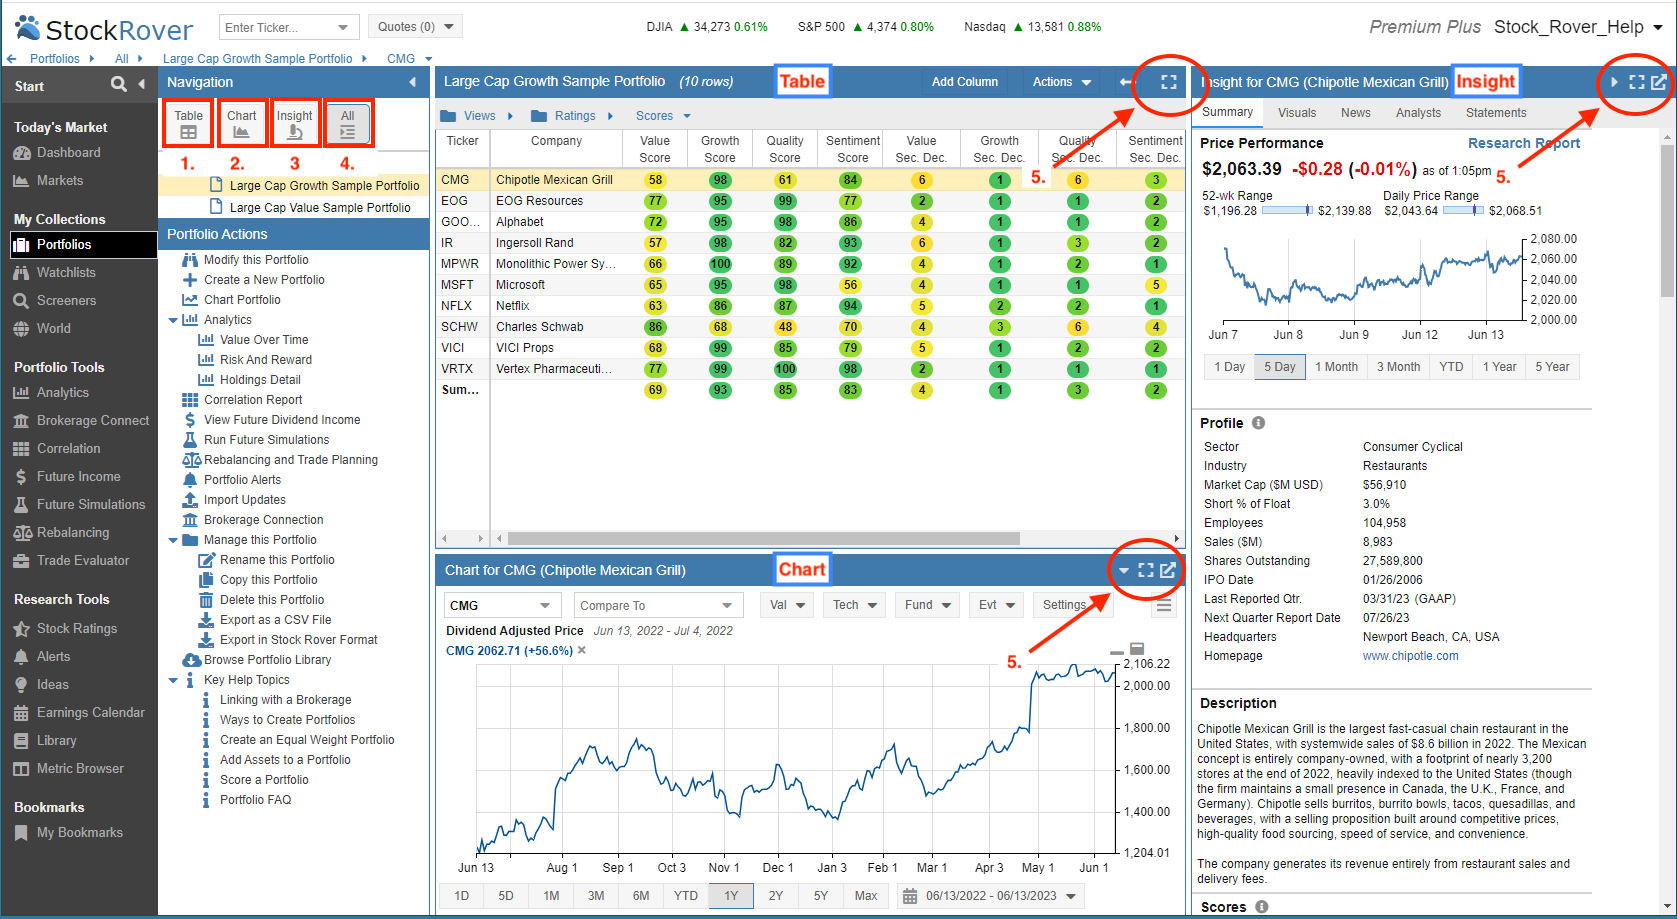Select the 1 Month price range

[1336, 367]
